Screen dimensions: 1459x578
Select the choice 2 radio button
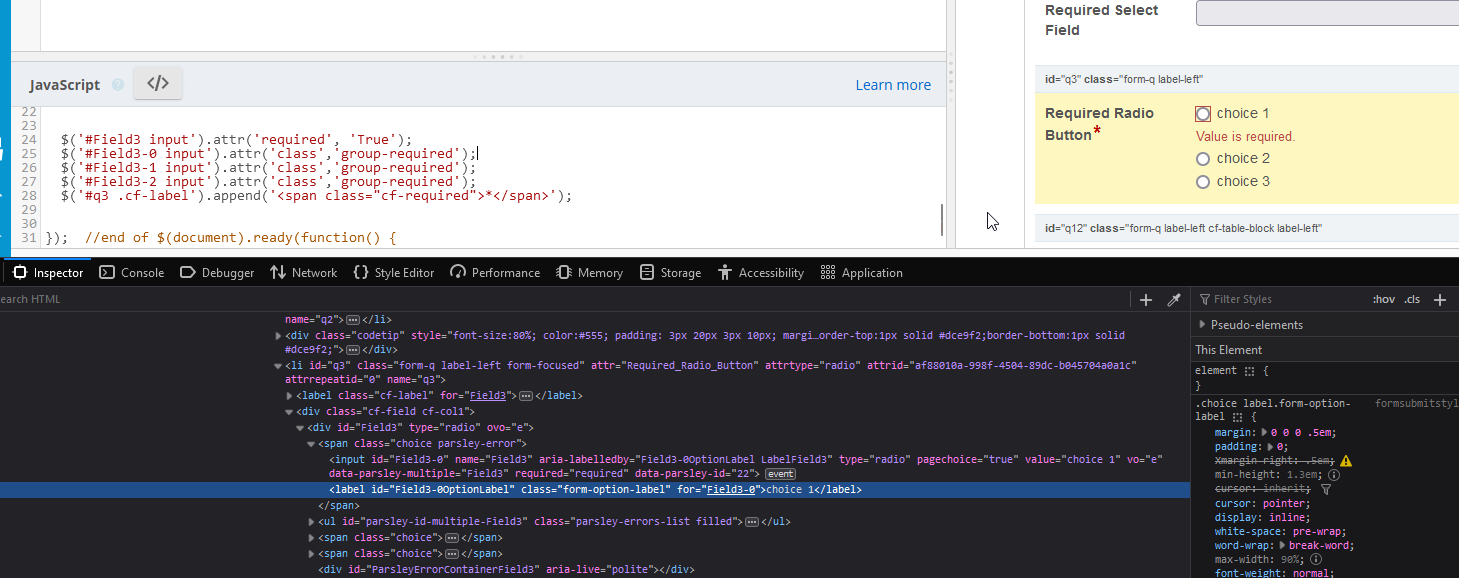[x=1203, y=159]
